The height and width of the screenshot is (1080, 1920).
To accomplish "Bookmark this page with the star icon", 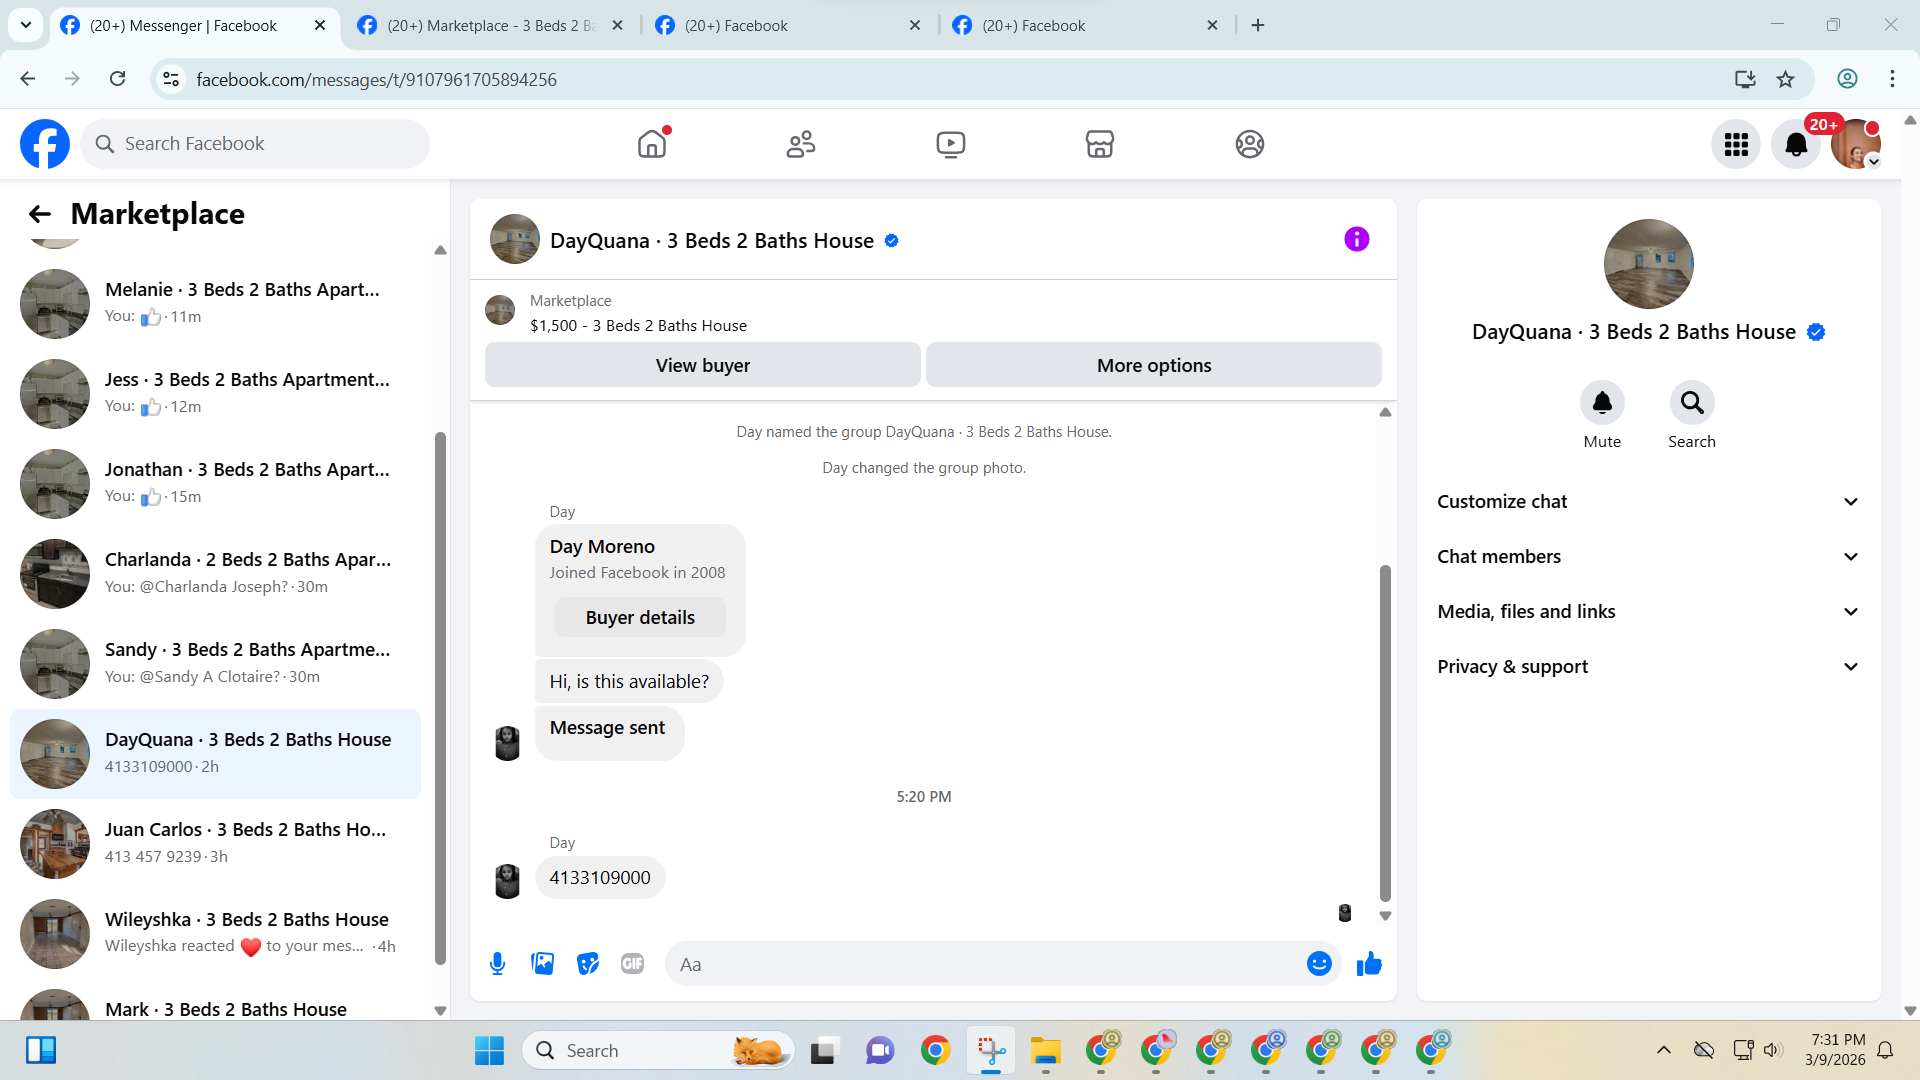I will point(1785,79).
